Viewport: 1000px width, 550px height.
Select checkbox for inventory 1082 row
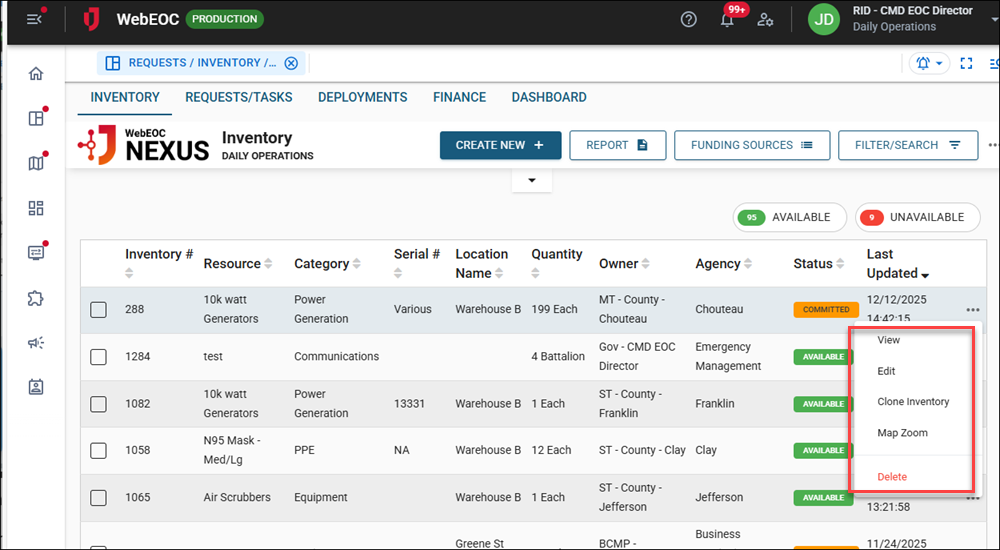pyautogui.click(x=98, y=404)
